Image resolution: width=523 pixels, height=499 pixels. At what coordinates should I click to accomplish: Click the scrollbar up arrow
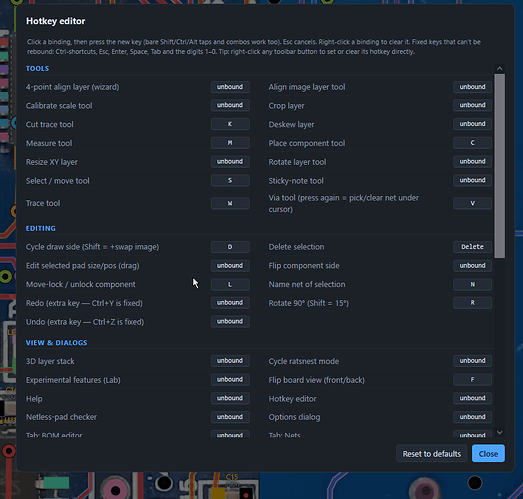coord(499,68)
